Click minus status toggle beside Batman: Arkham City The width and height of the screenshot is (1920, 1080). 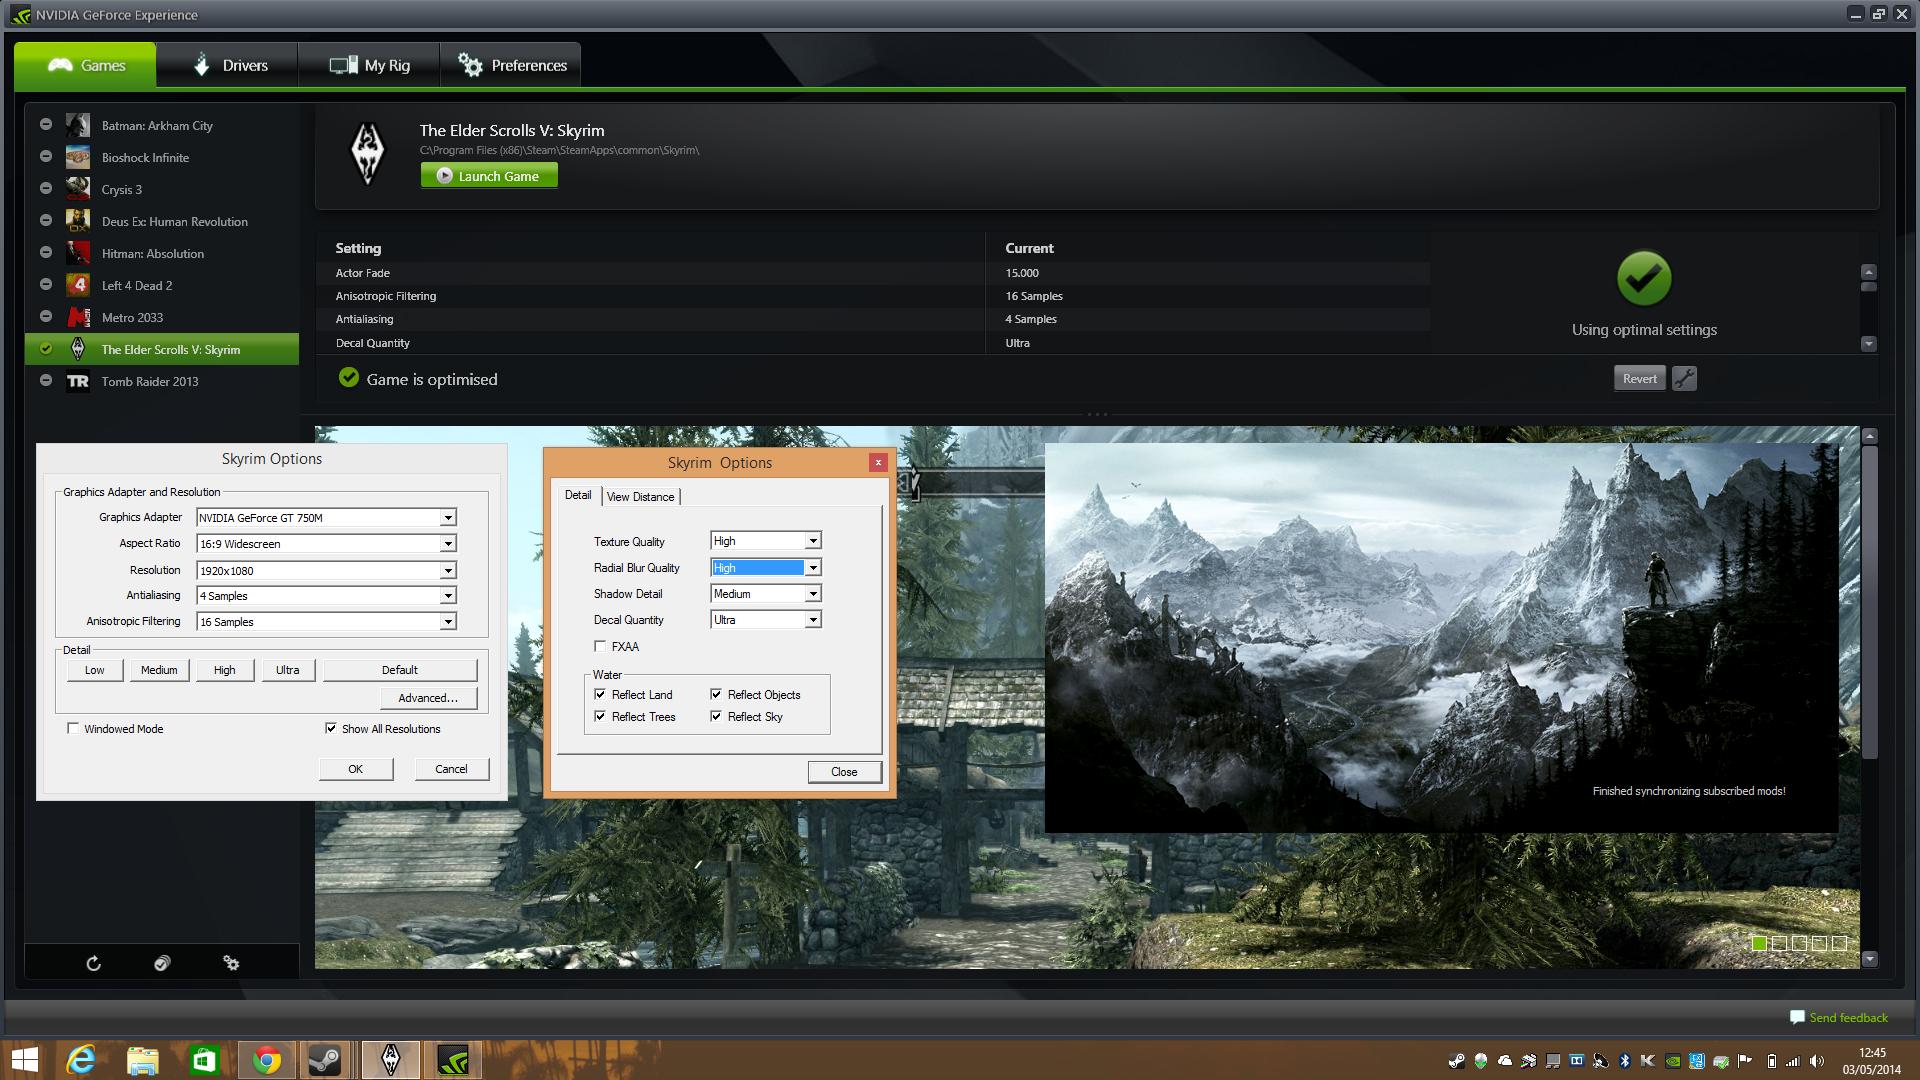pos(46,125)
